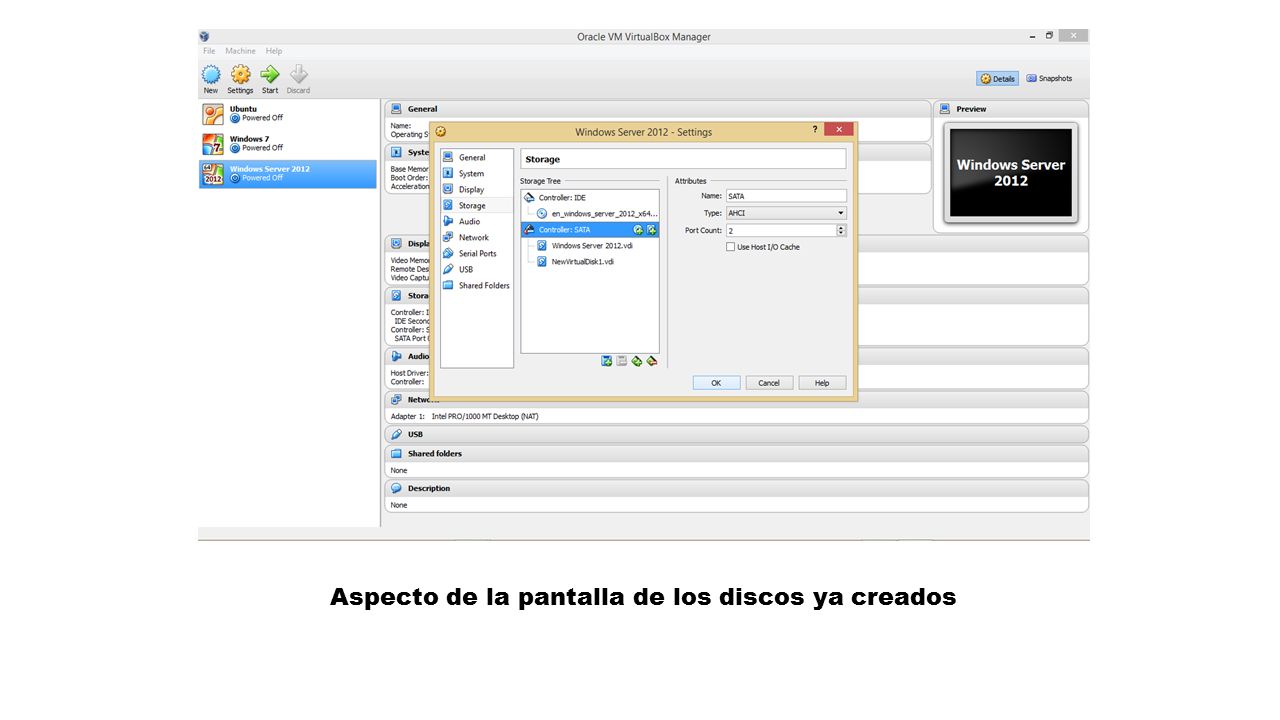The height and width of the screenshot is (720, 1280).
Task: Add CD/DVD device on the SATA controller row
Action: [638, 230]
